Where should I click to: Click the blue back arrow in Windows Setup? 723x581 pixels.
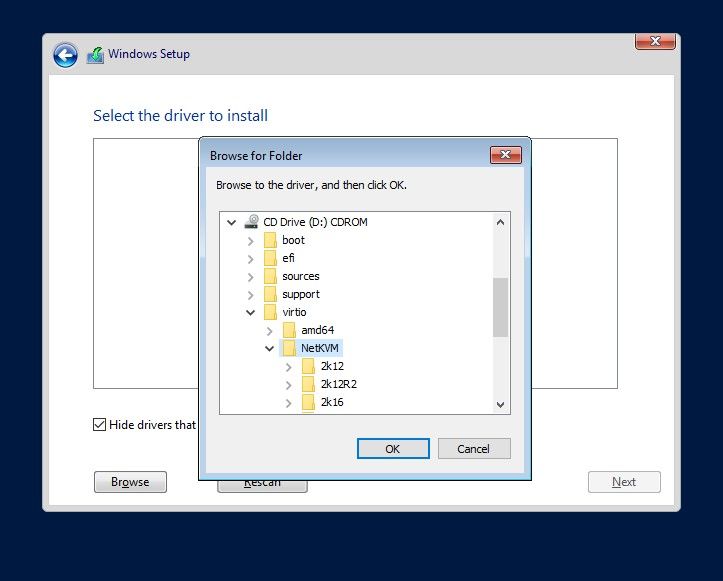65,55
